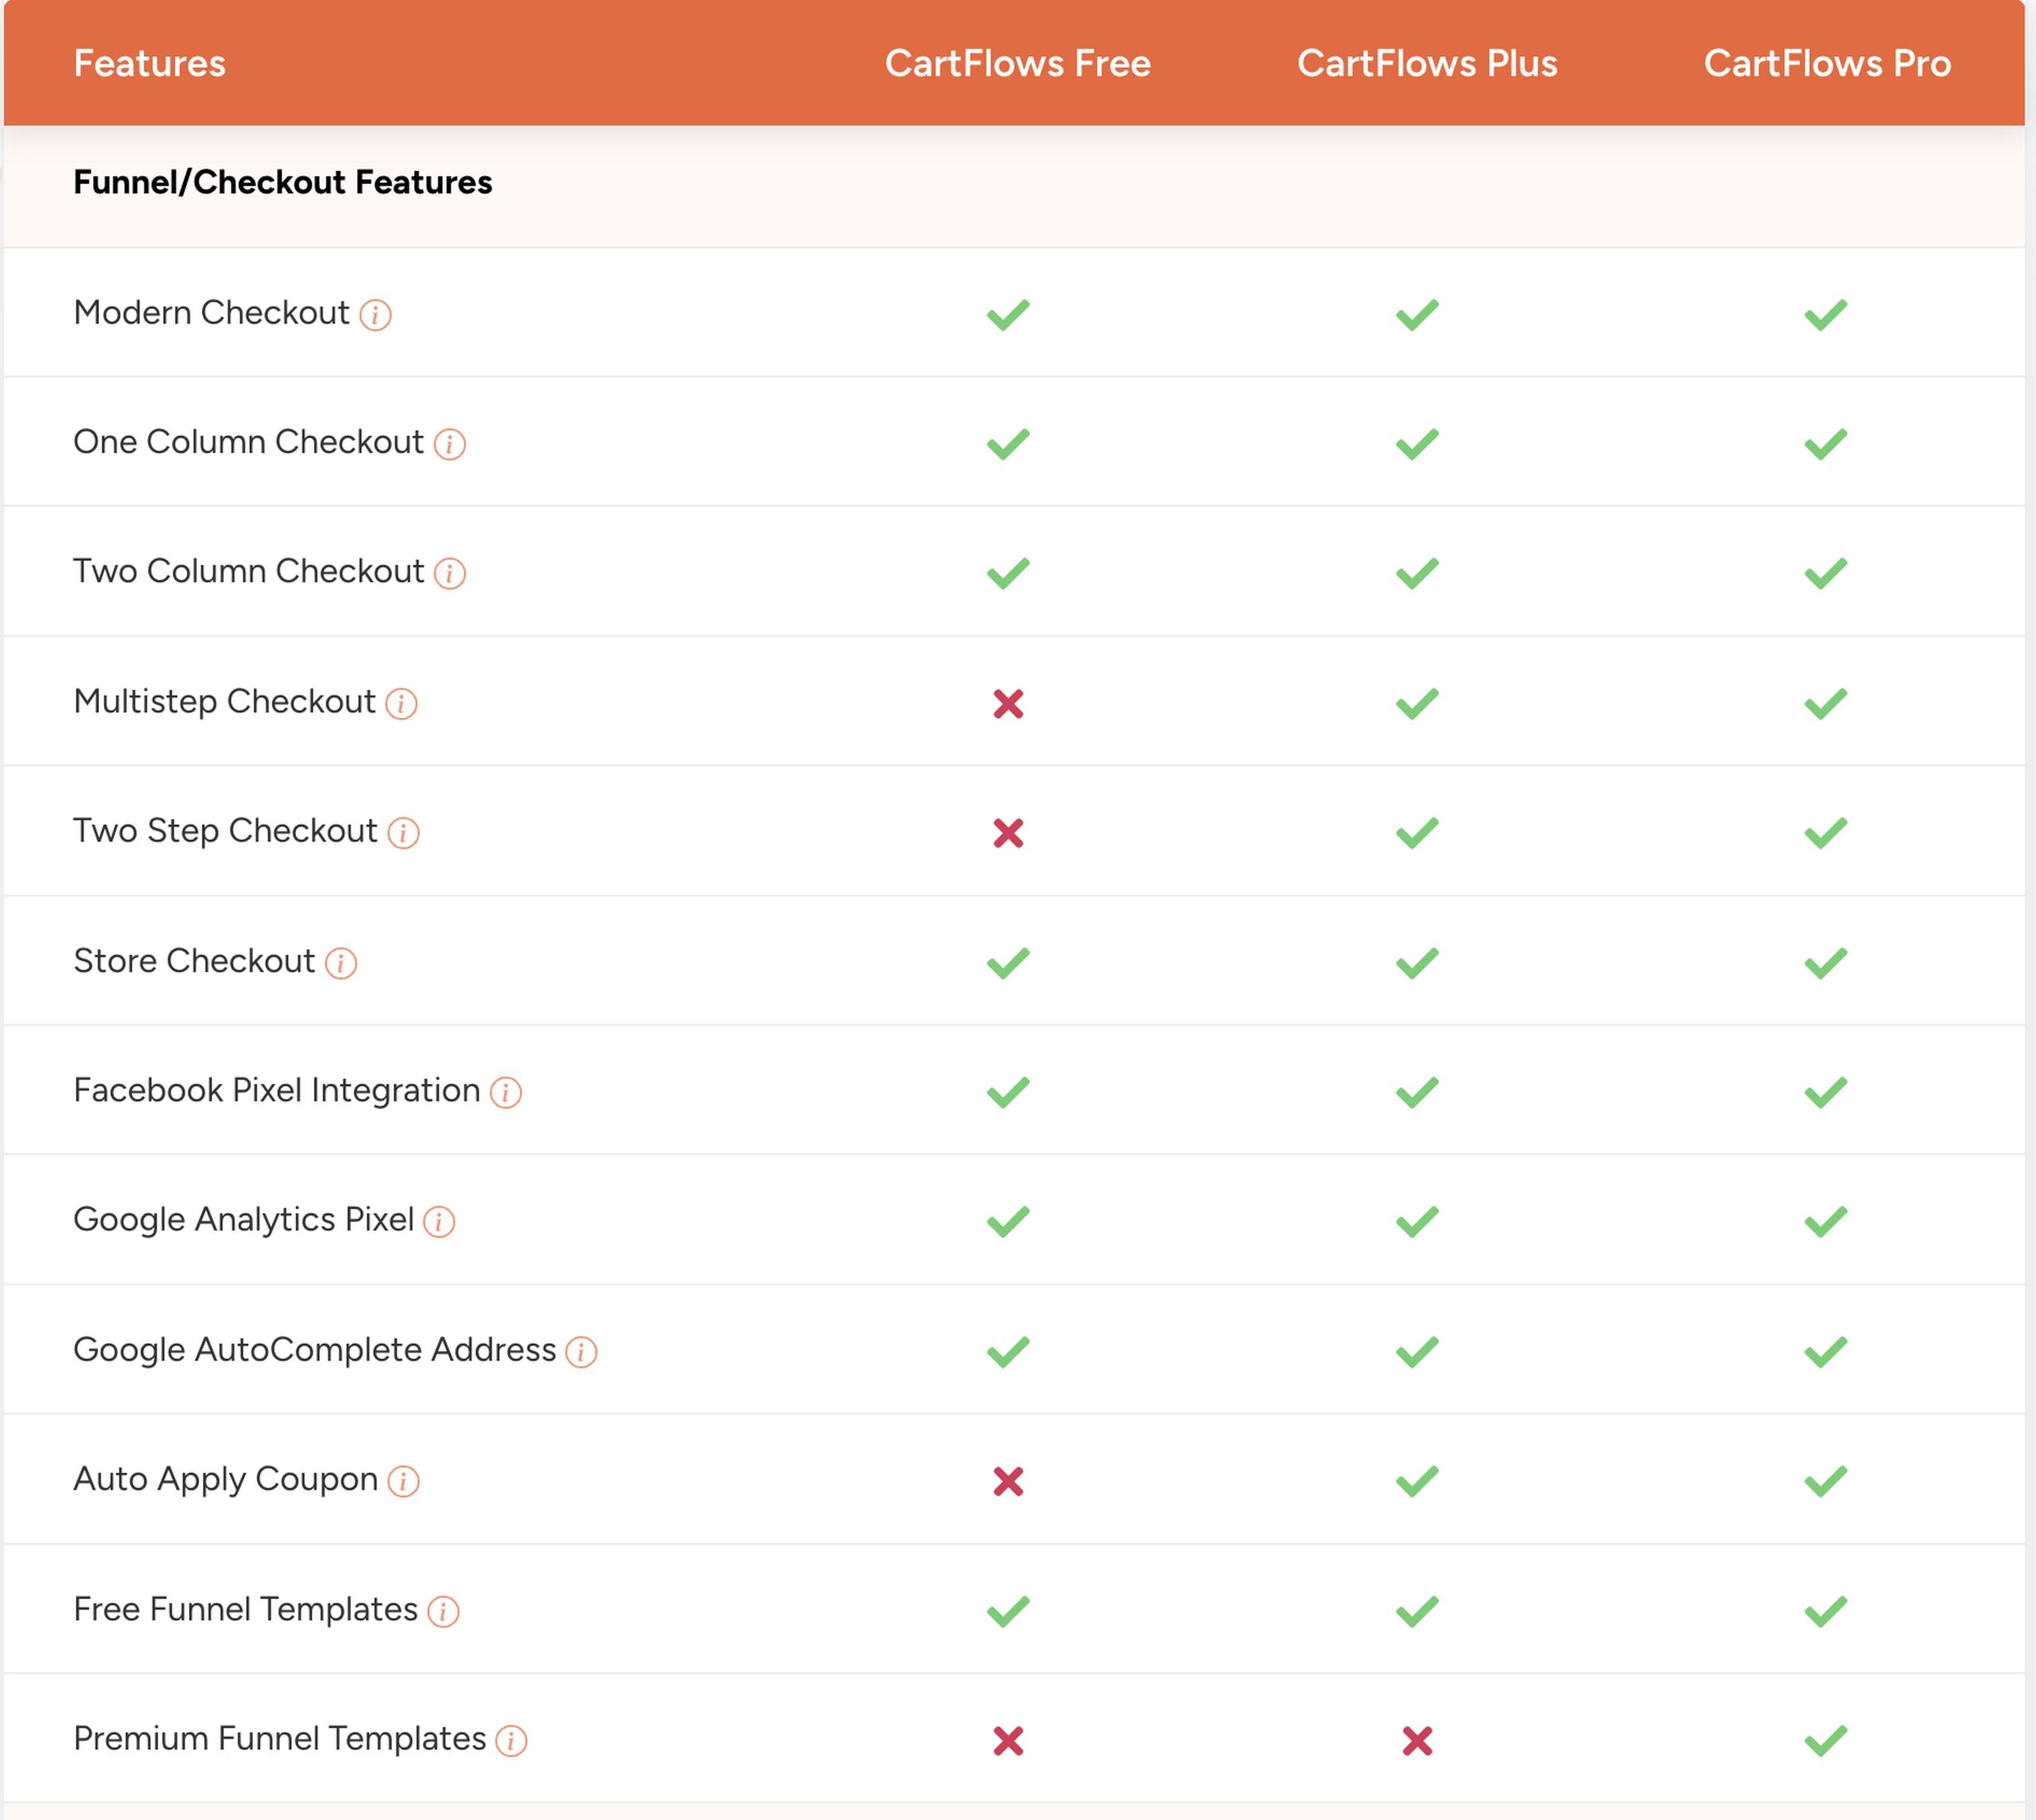Open the Two Step Checkout info icon
2036x1820 pixels.
tap(404, 832)
